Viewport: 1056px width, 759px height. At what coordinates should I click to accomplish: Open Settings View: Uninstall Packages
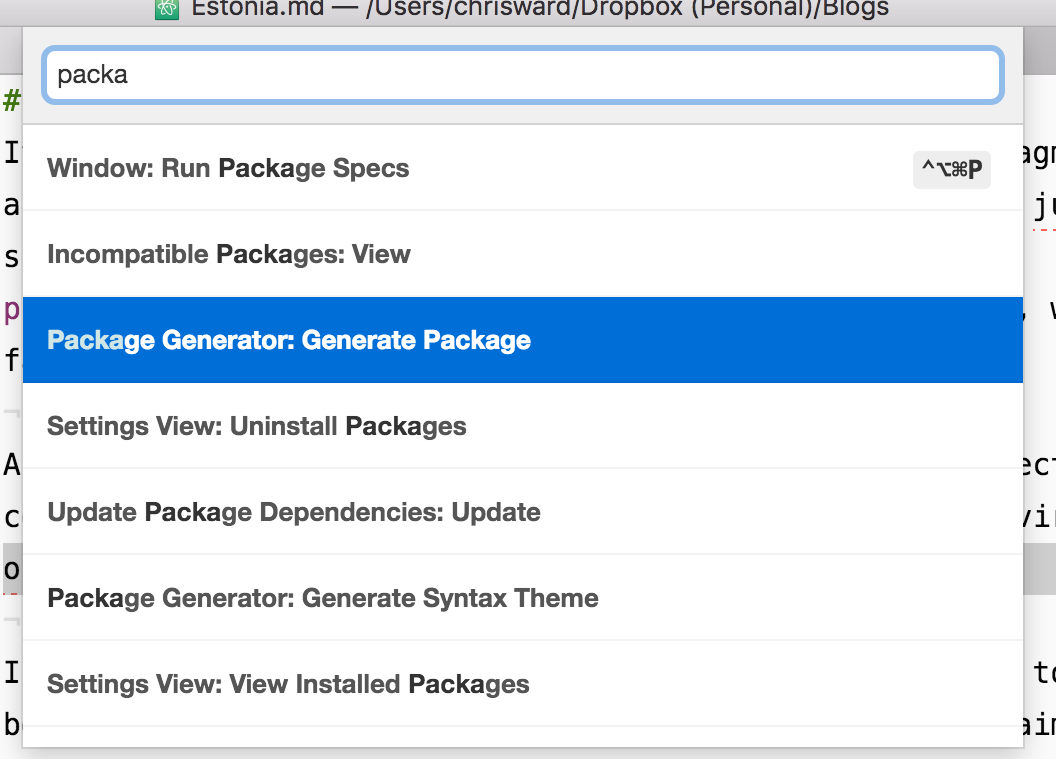[257, 426]
